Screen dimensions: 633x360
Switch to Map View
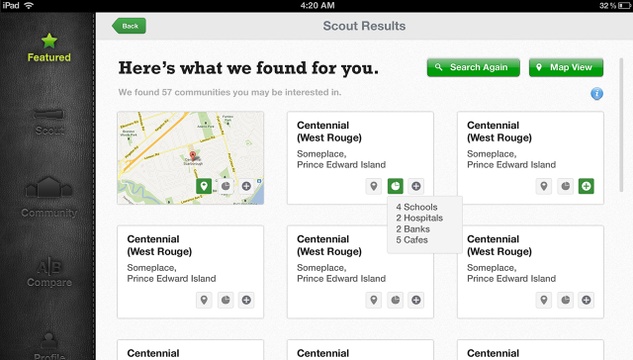(566, 67)
